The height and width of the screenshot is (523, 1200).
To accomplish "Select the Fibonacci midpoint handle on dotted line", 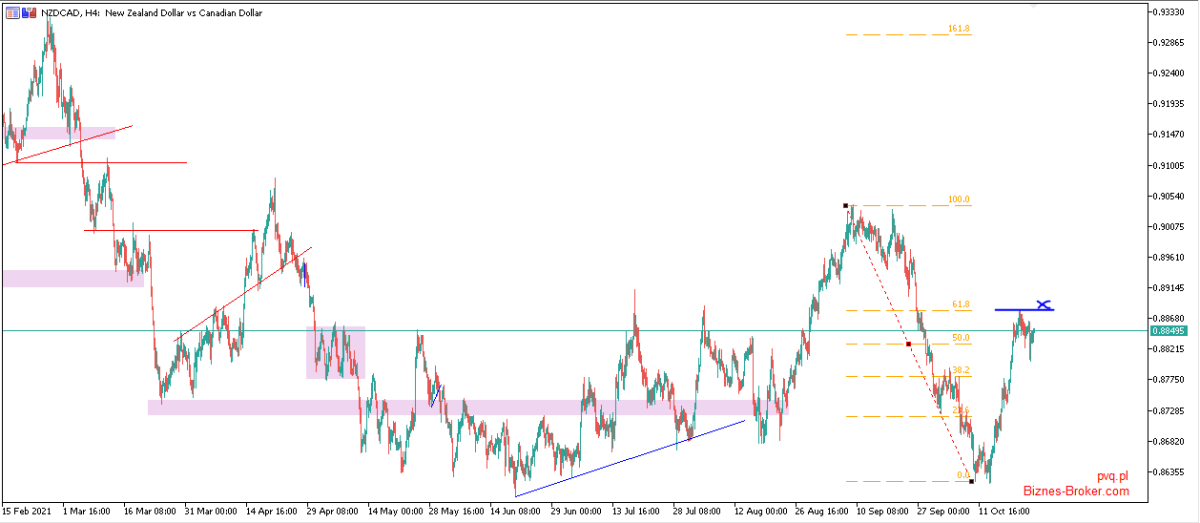I will pyautogui.click(x=908, y=344).
